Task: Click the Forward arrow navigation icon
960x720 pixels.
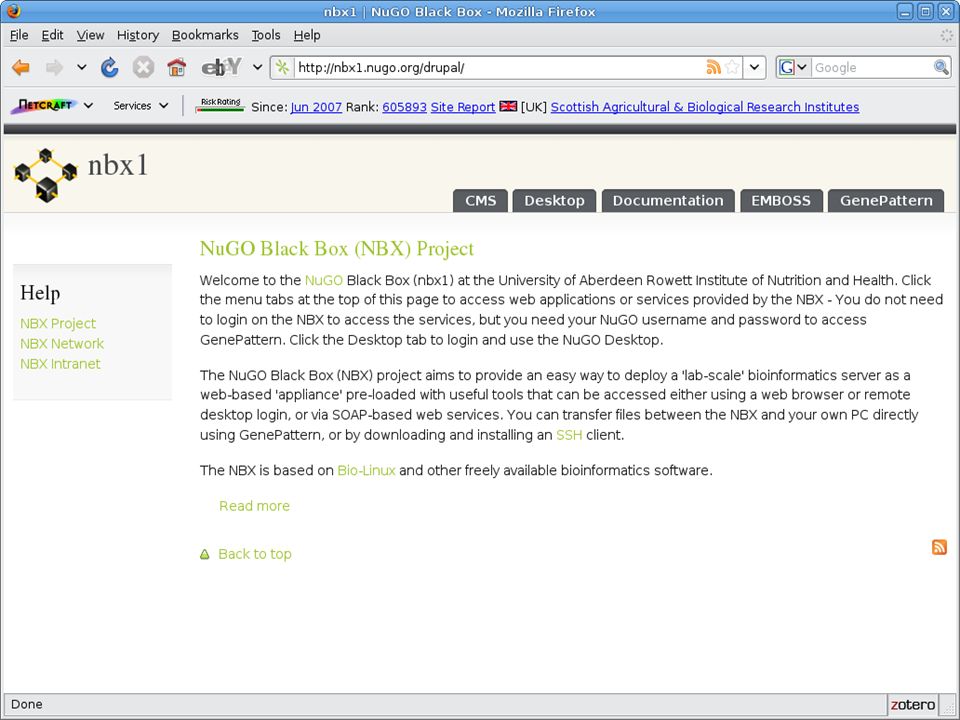Action: point(54,67)
